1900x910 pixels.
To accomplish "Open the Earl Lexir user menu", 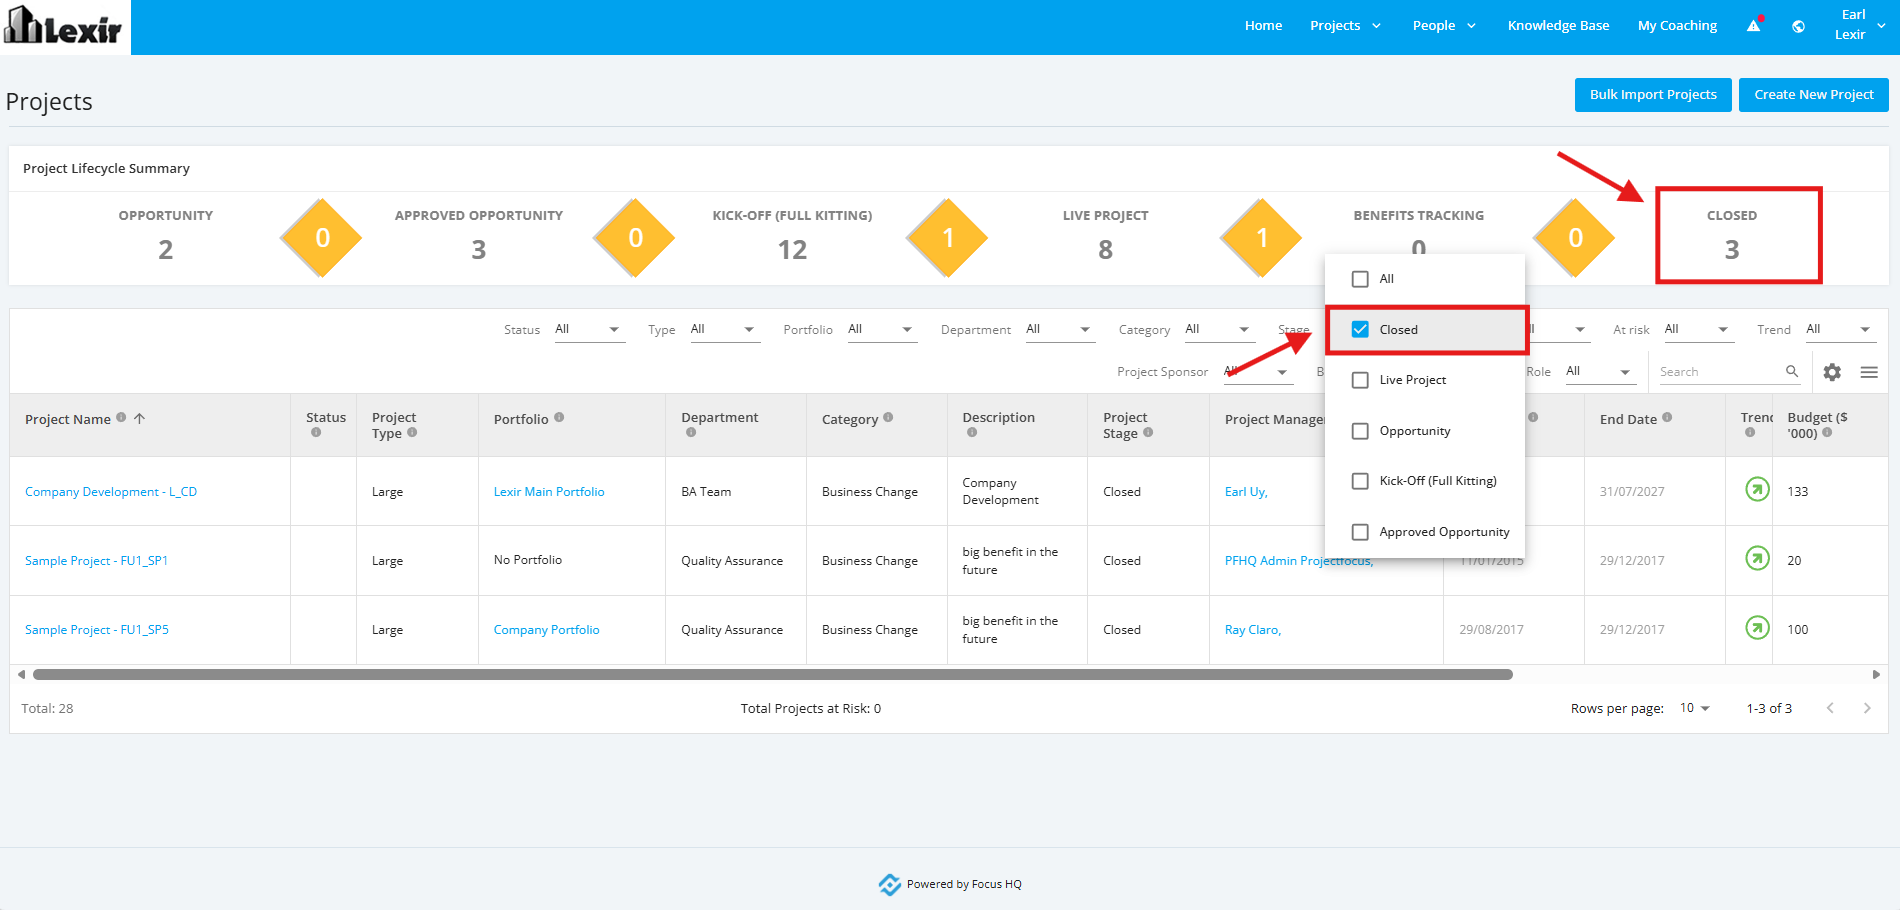I will pyautogui.click(x=1858, y=25).
